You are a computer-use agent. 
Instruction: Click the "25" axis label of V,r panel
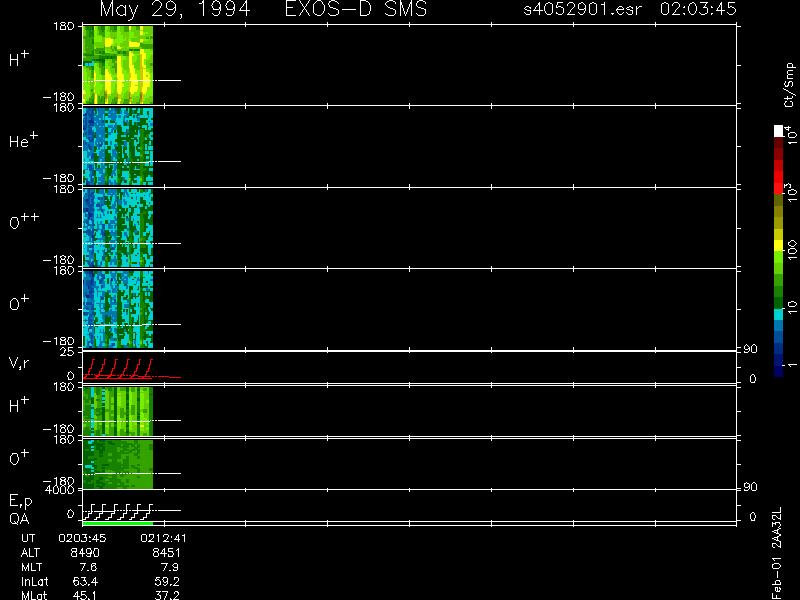tap(68, 352)
